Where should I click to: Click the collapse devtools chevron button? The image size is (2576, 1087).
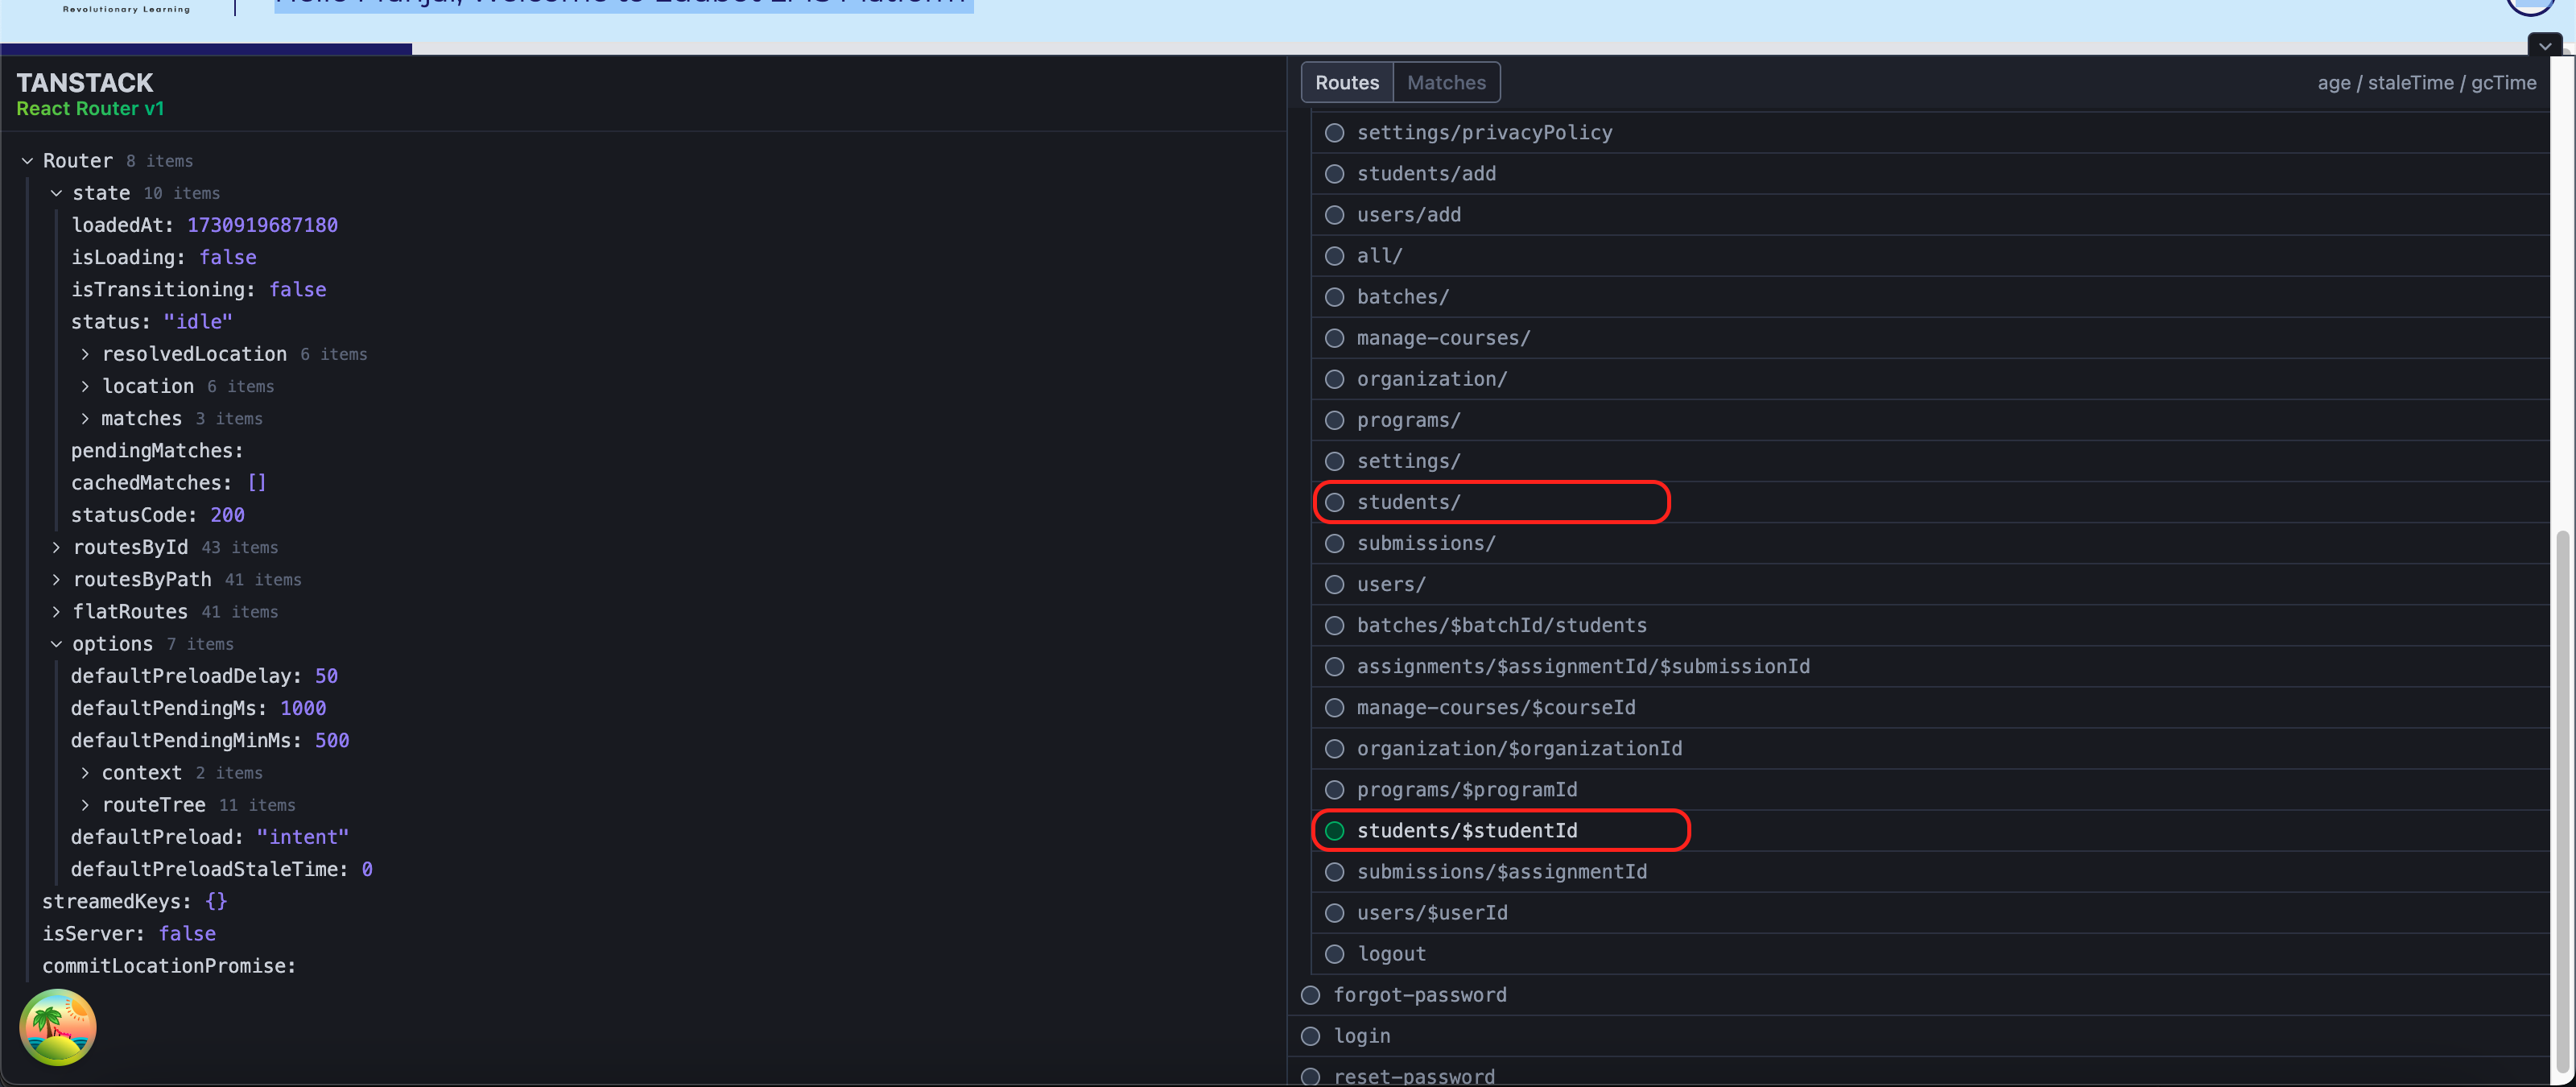point(2544,46)
